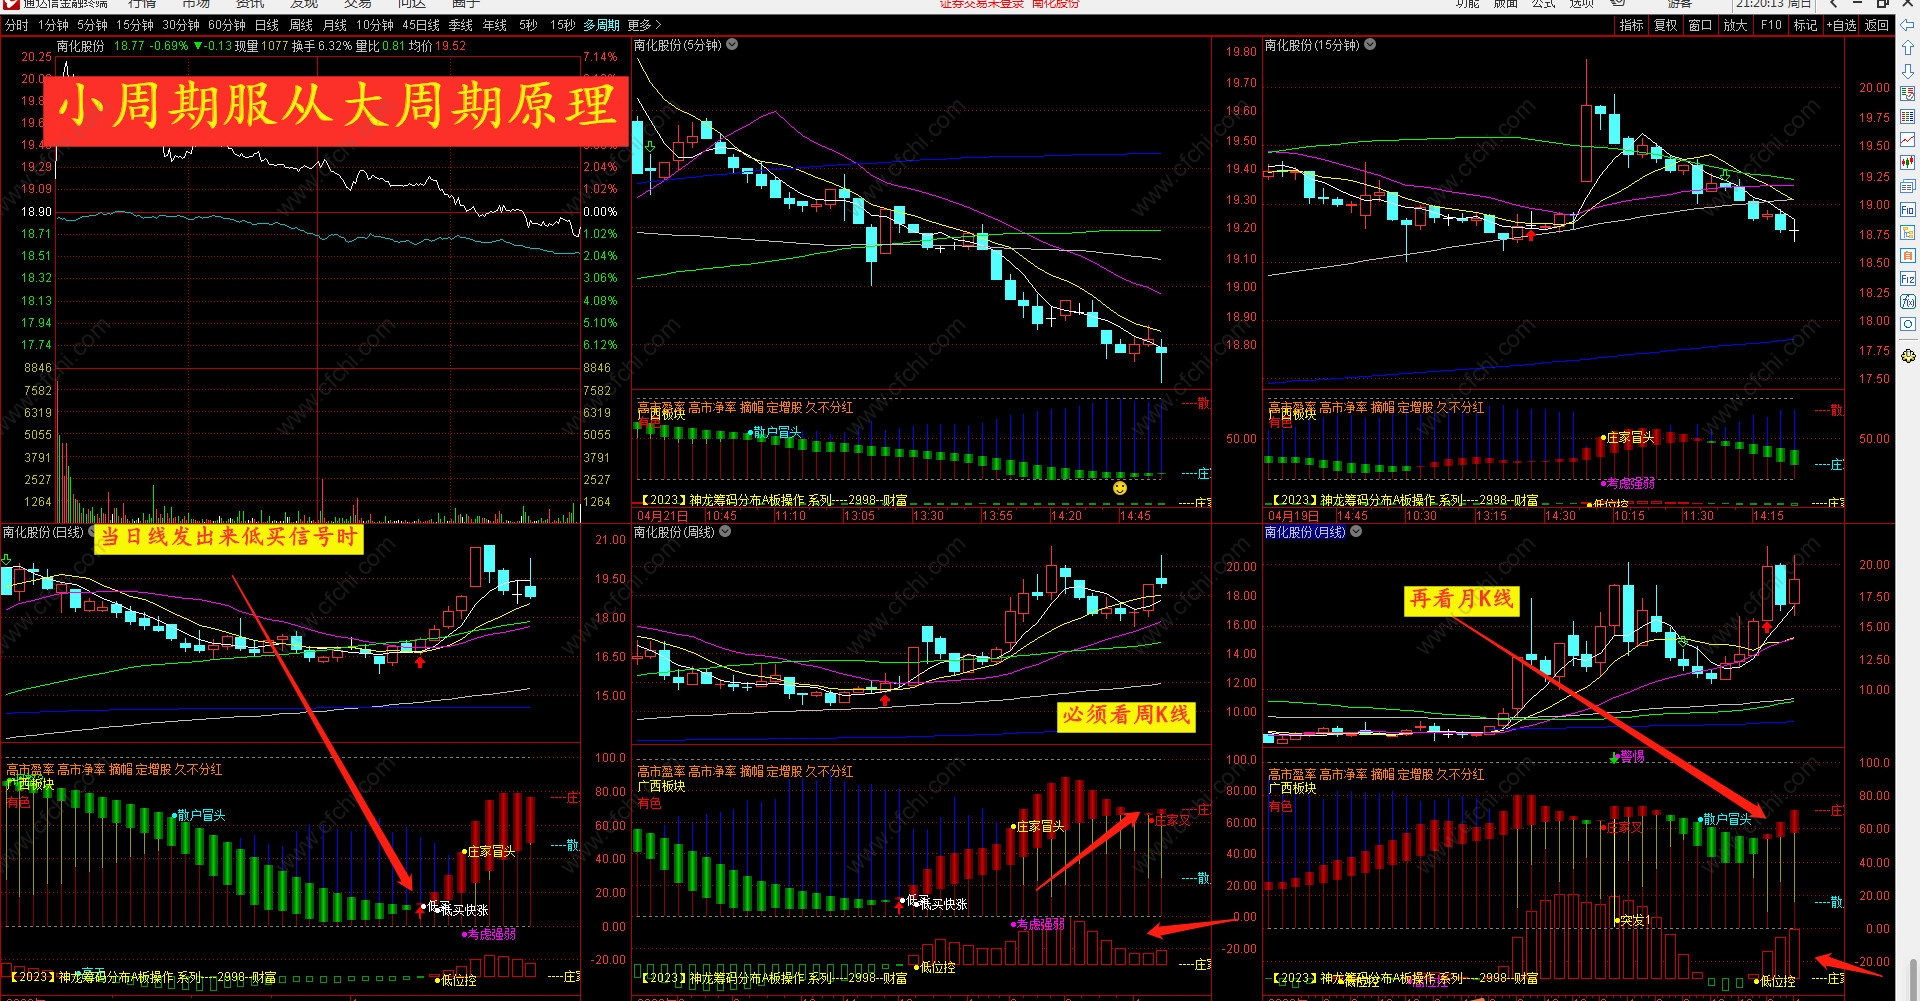1920x1001 pixels.
Task: Click the F10 toolbar button
Action: (x=1771, y=25)
